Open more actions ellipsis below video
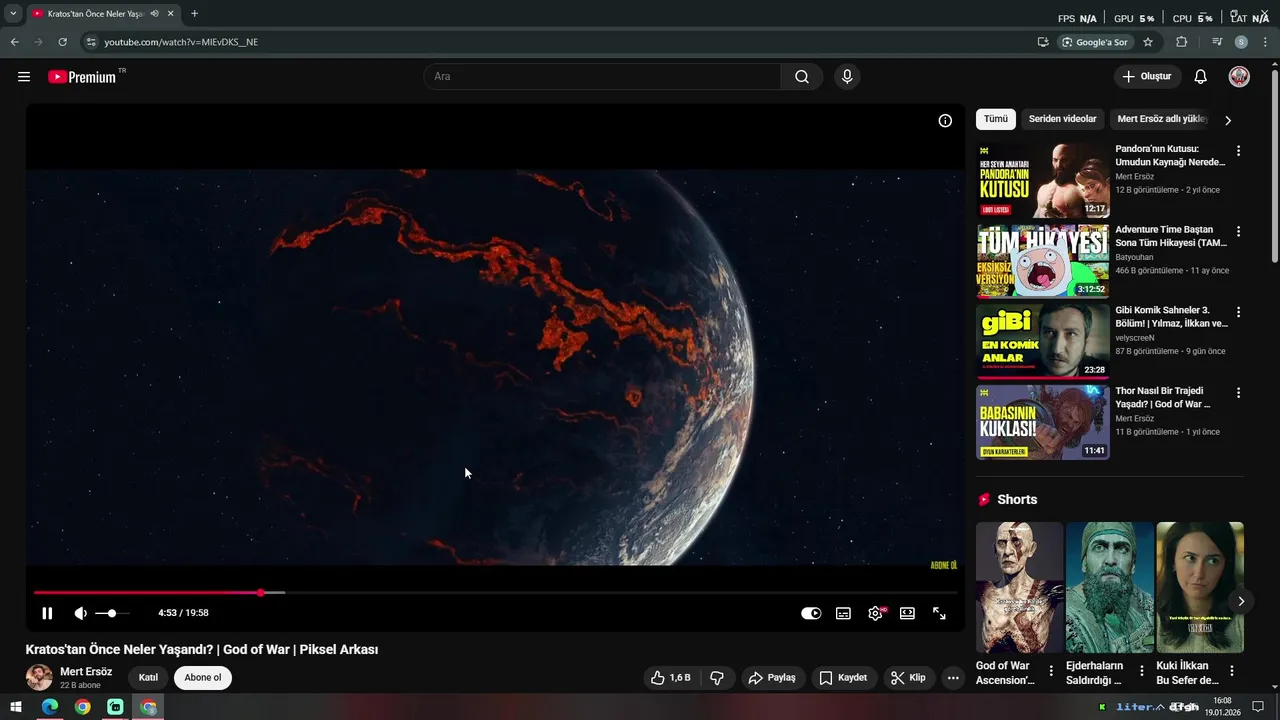Screen dimensions: 1280x720 [x=953, y=678]
